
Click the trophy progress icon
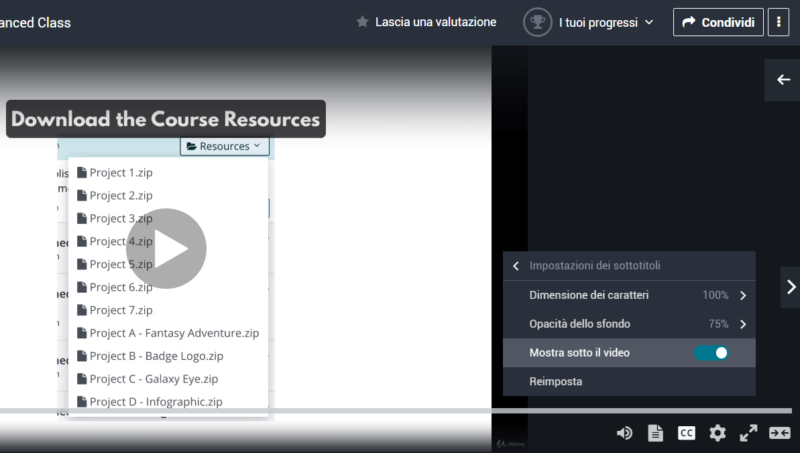[538, 22]
